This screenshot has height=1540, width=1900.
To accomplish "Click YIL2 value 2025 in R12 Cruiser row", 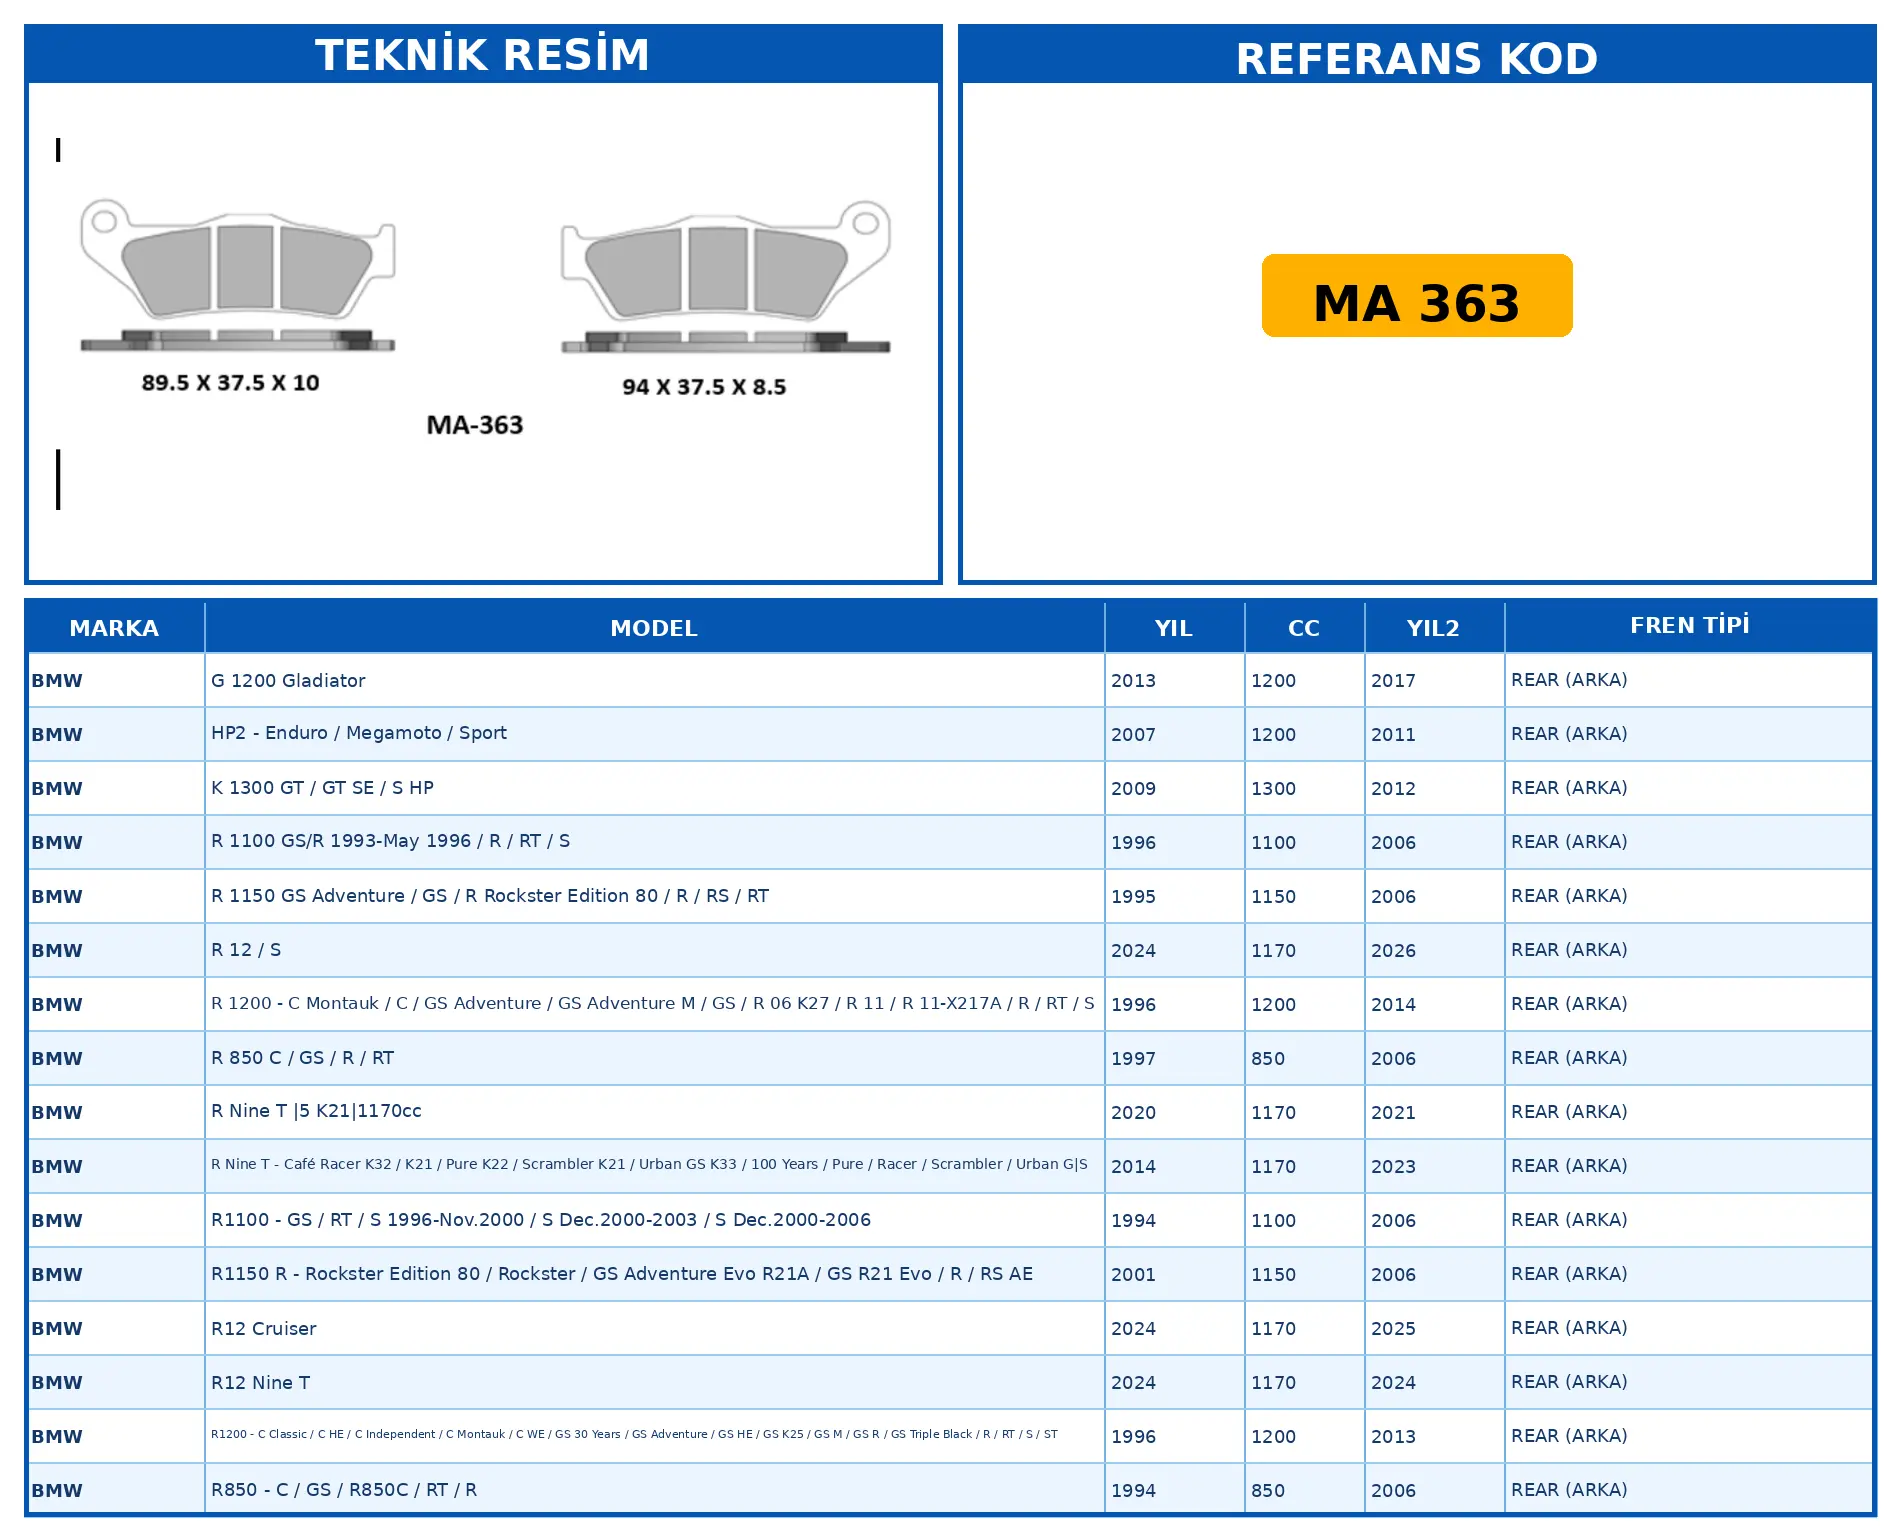I will [x=1393, y=1329].
